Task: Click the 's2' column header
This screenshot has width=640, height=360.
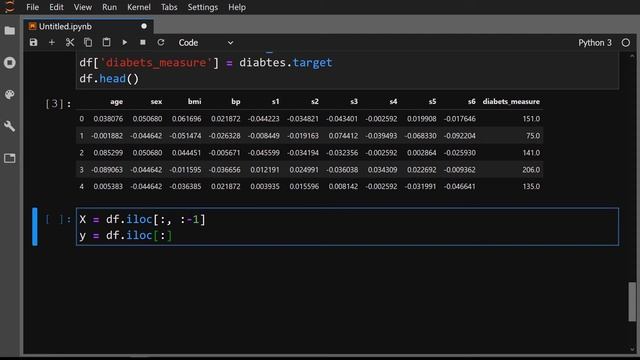Action: [315, 102]
